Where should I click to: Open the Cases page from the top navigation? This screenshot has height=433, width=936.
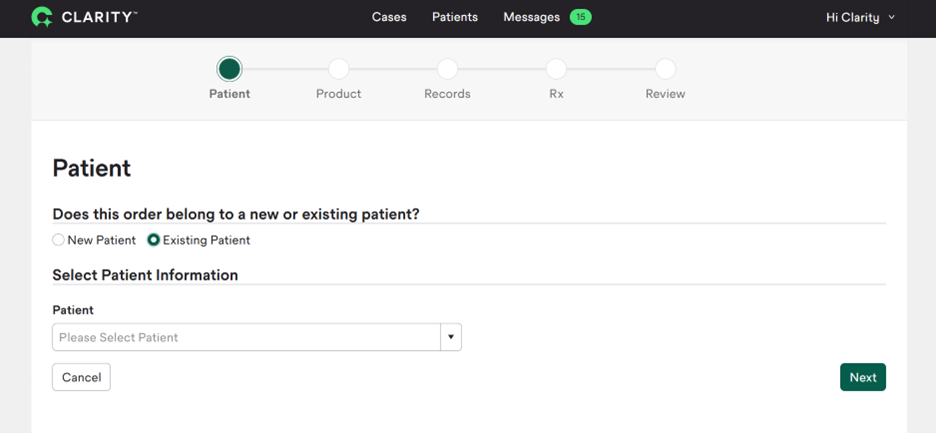(x=389, y=17)
